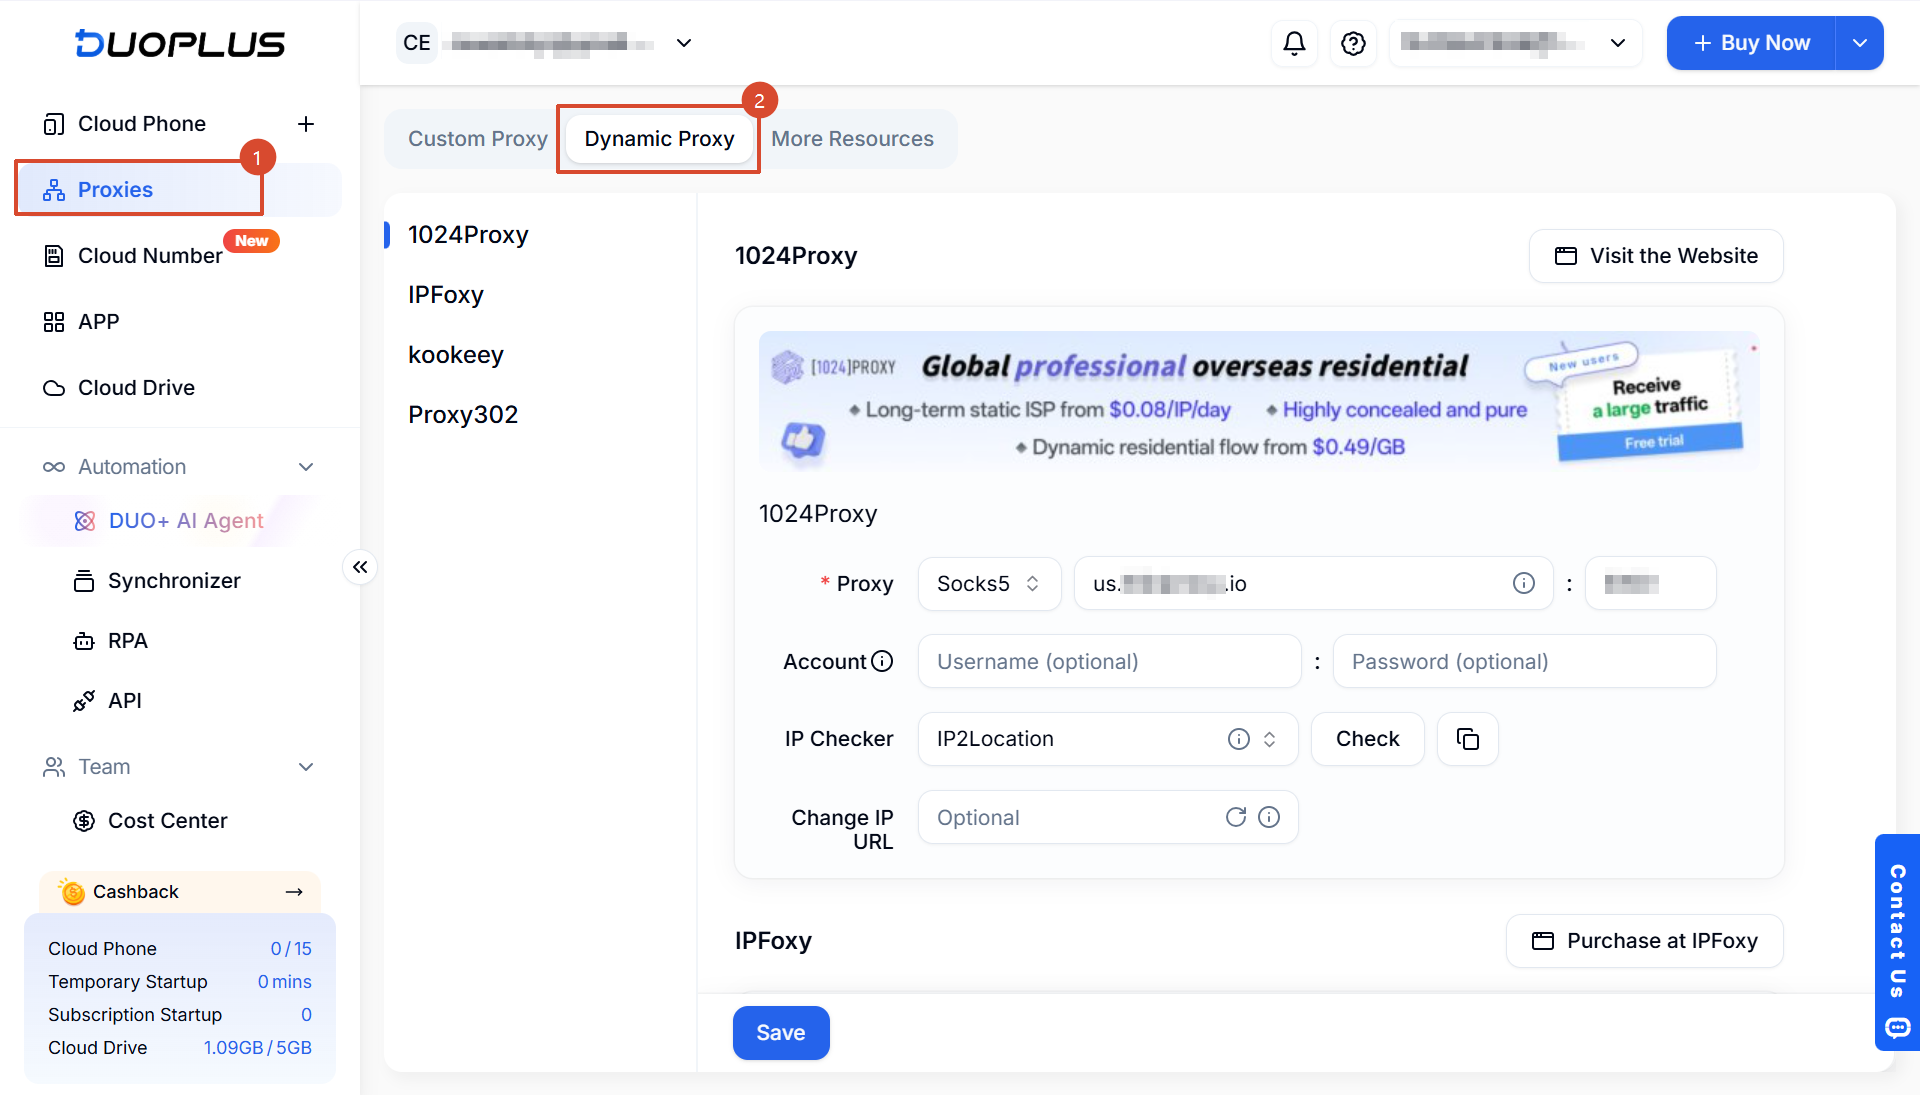Click Cloud Drive 1.09GB/5GB usage
Viewport: 1920px width, 1095px height.
[x=180, y=1048]
